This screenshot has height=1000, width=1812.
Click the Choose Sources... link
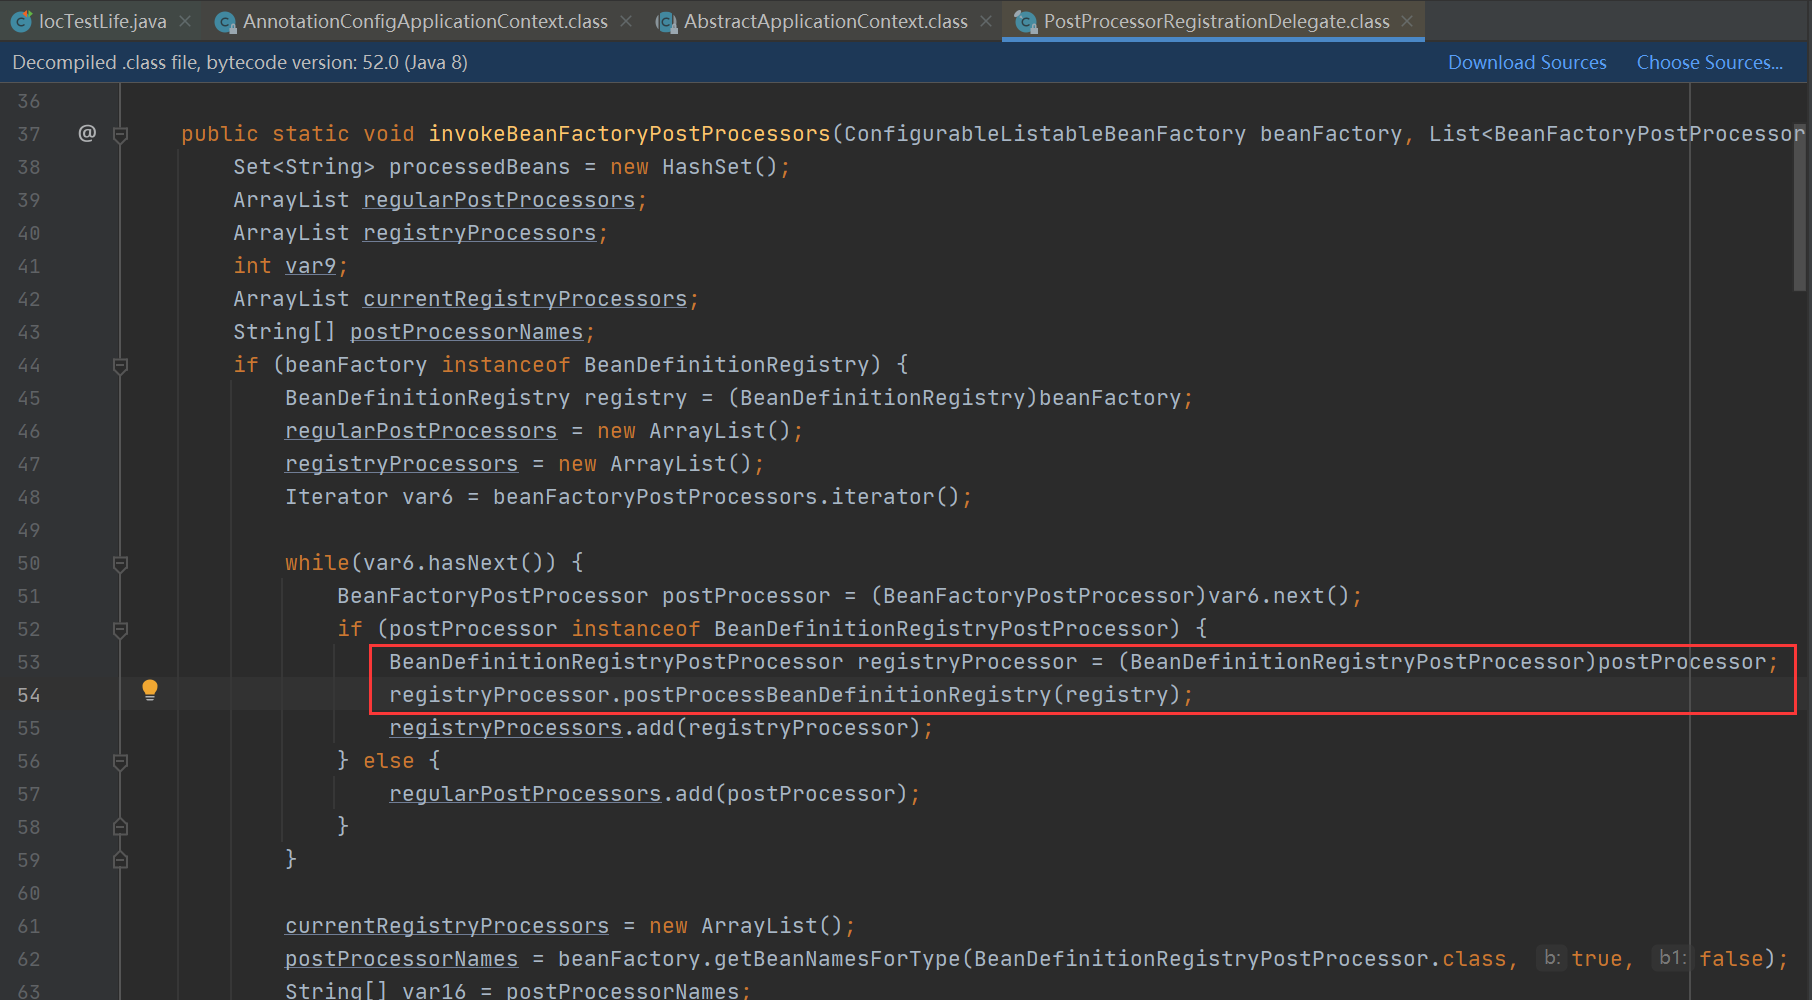point(1709,62)
